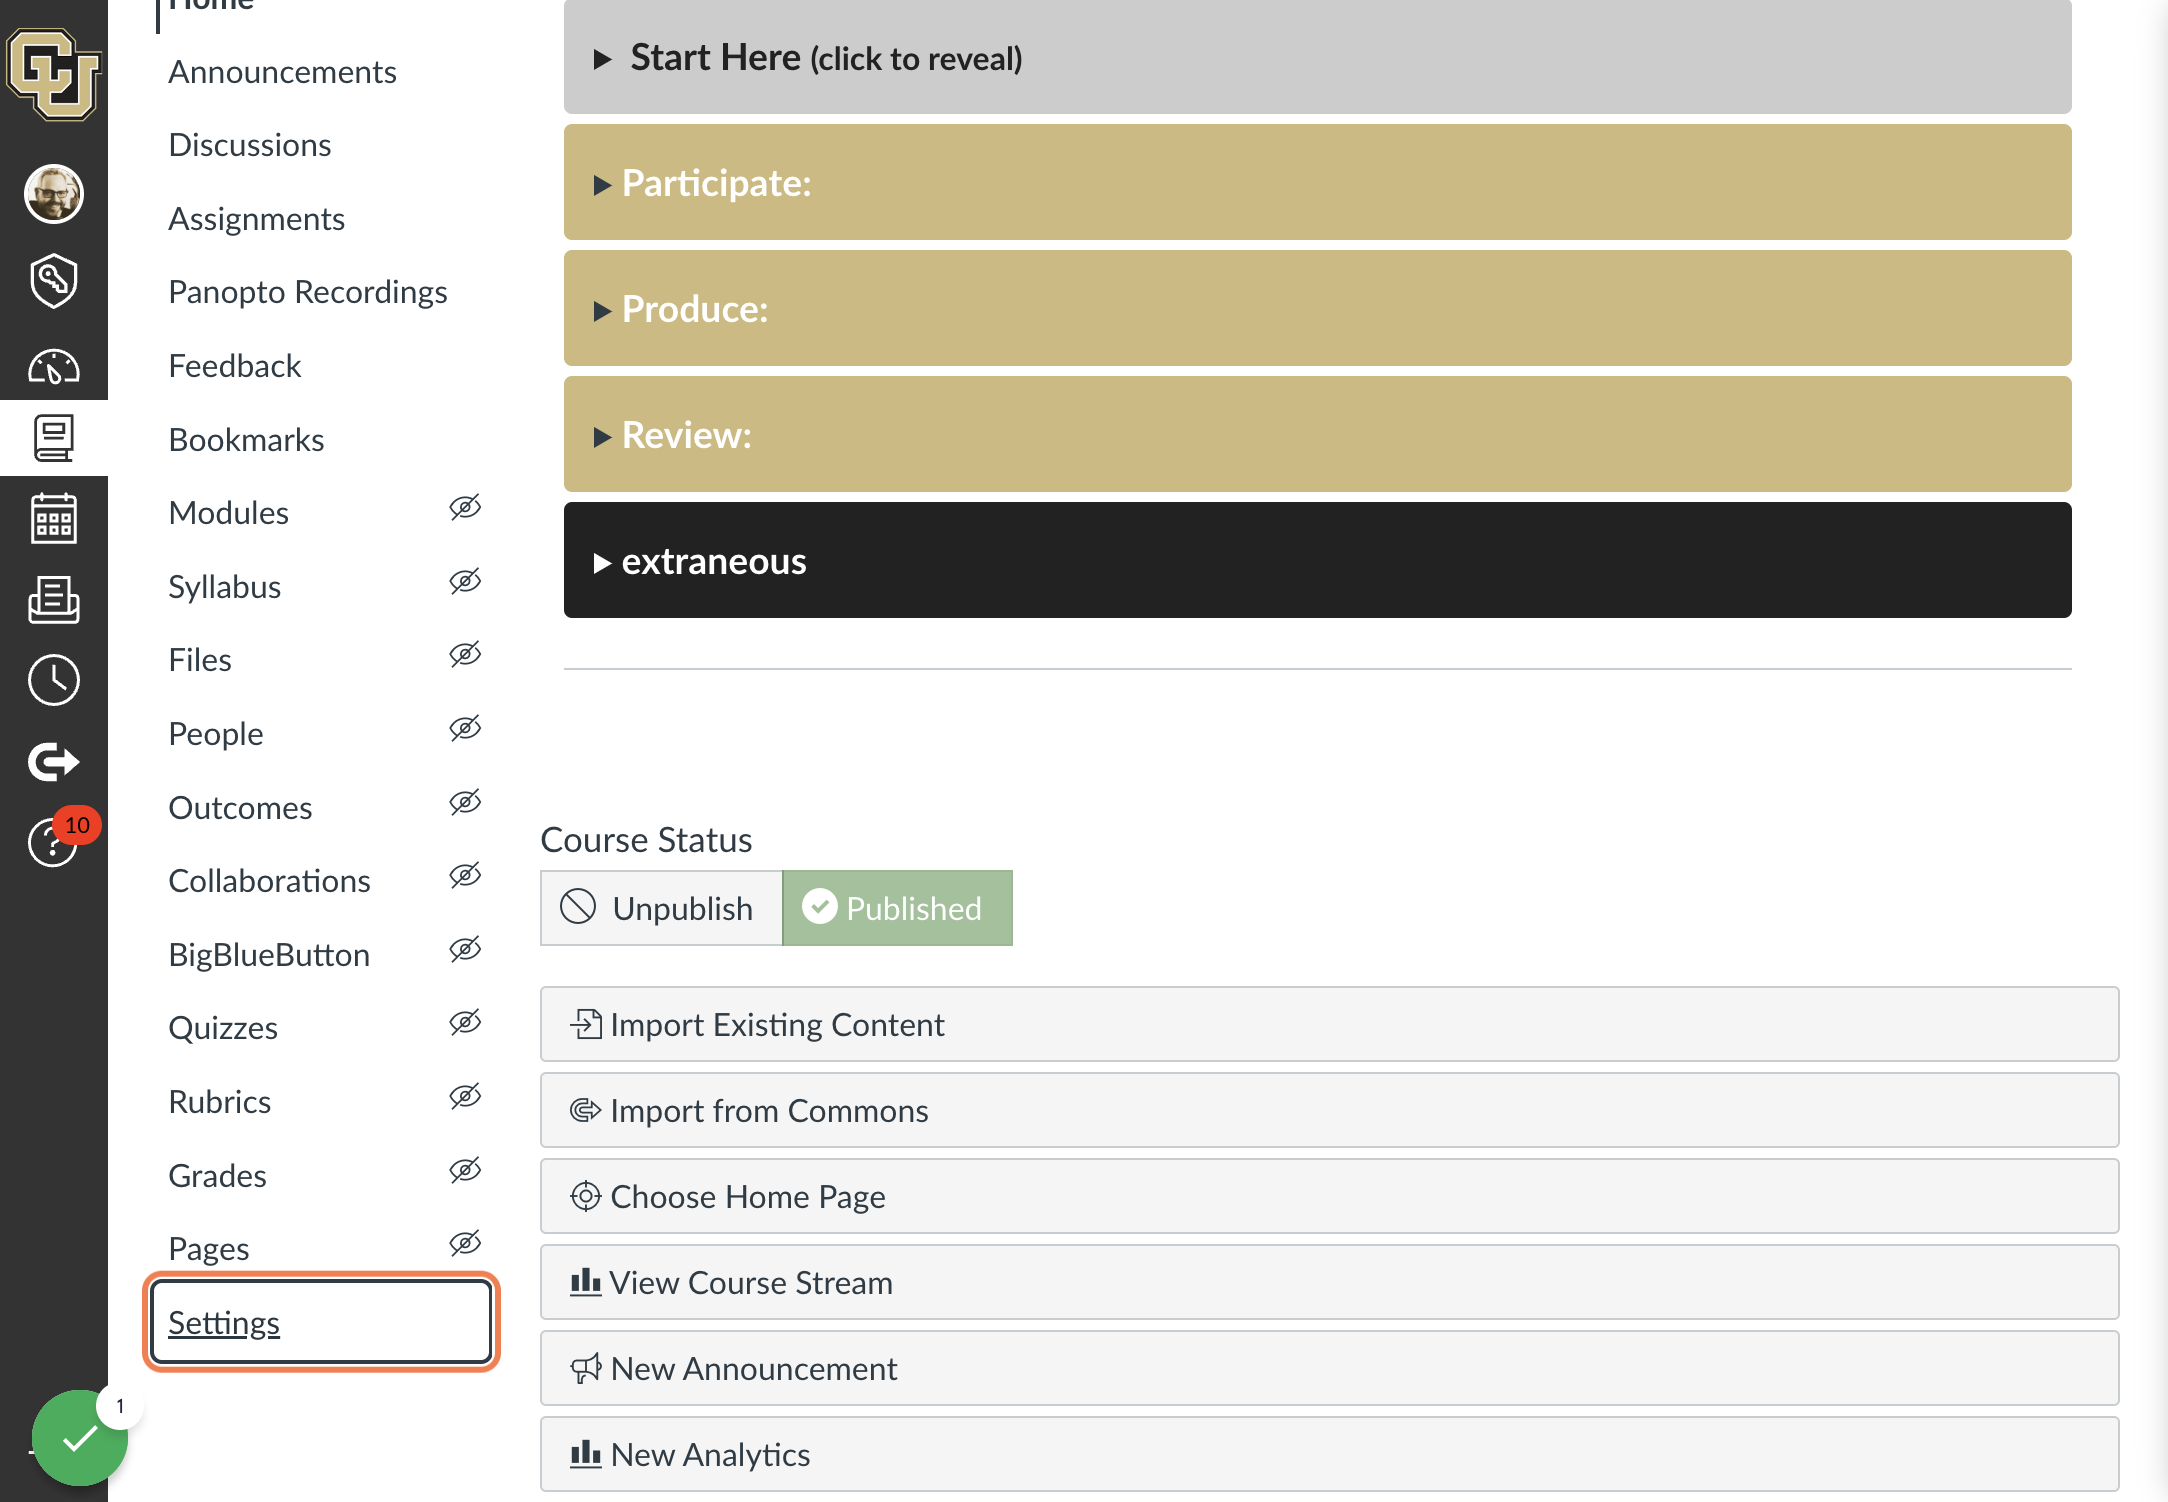The height and width of the screenshot is (1502, 2168).
Task: Expand the Review section
Action: click(1317, 434)
